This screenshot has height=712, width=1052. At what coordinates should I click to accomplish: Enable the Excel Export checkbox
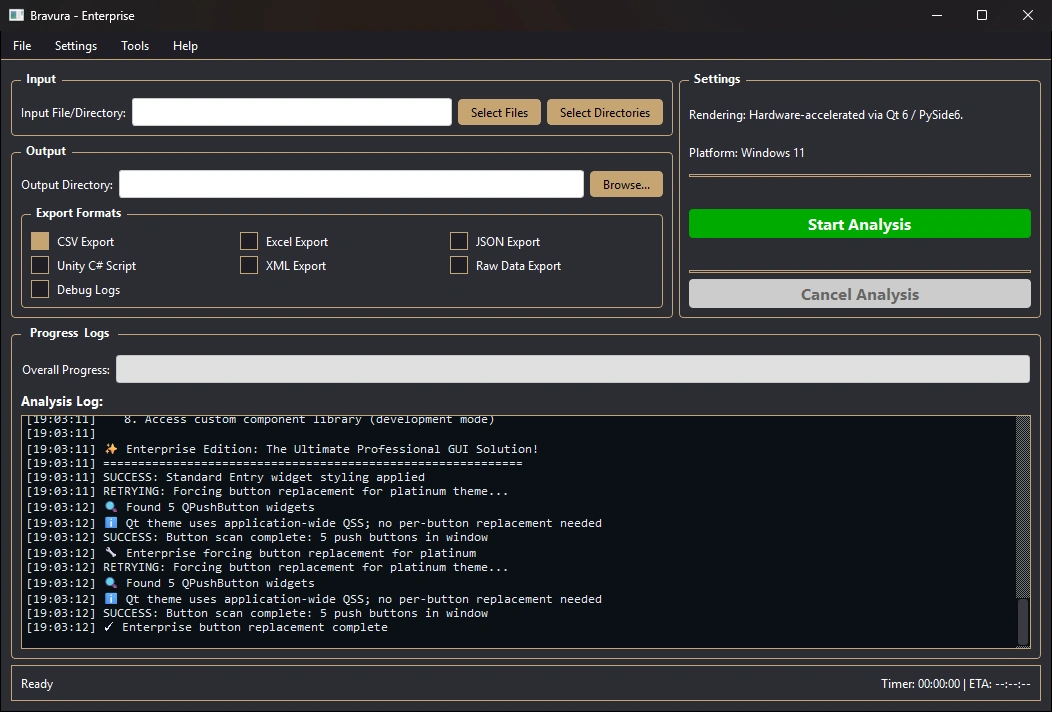(x=249, y=241)
